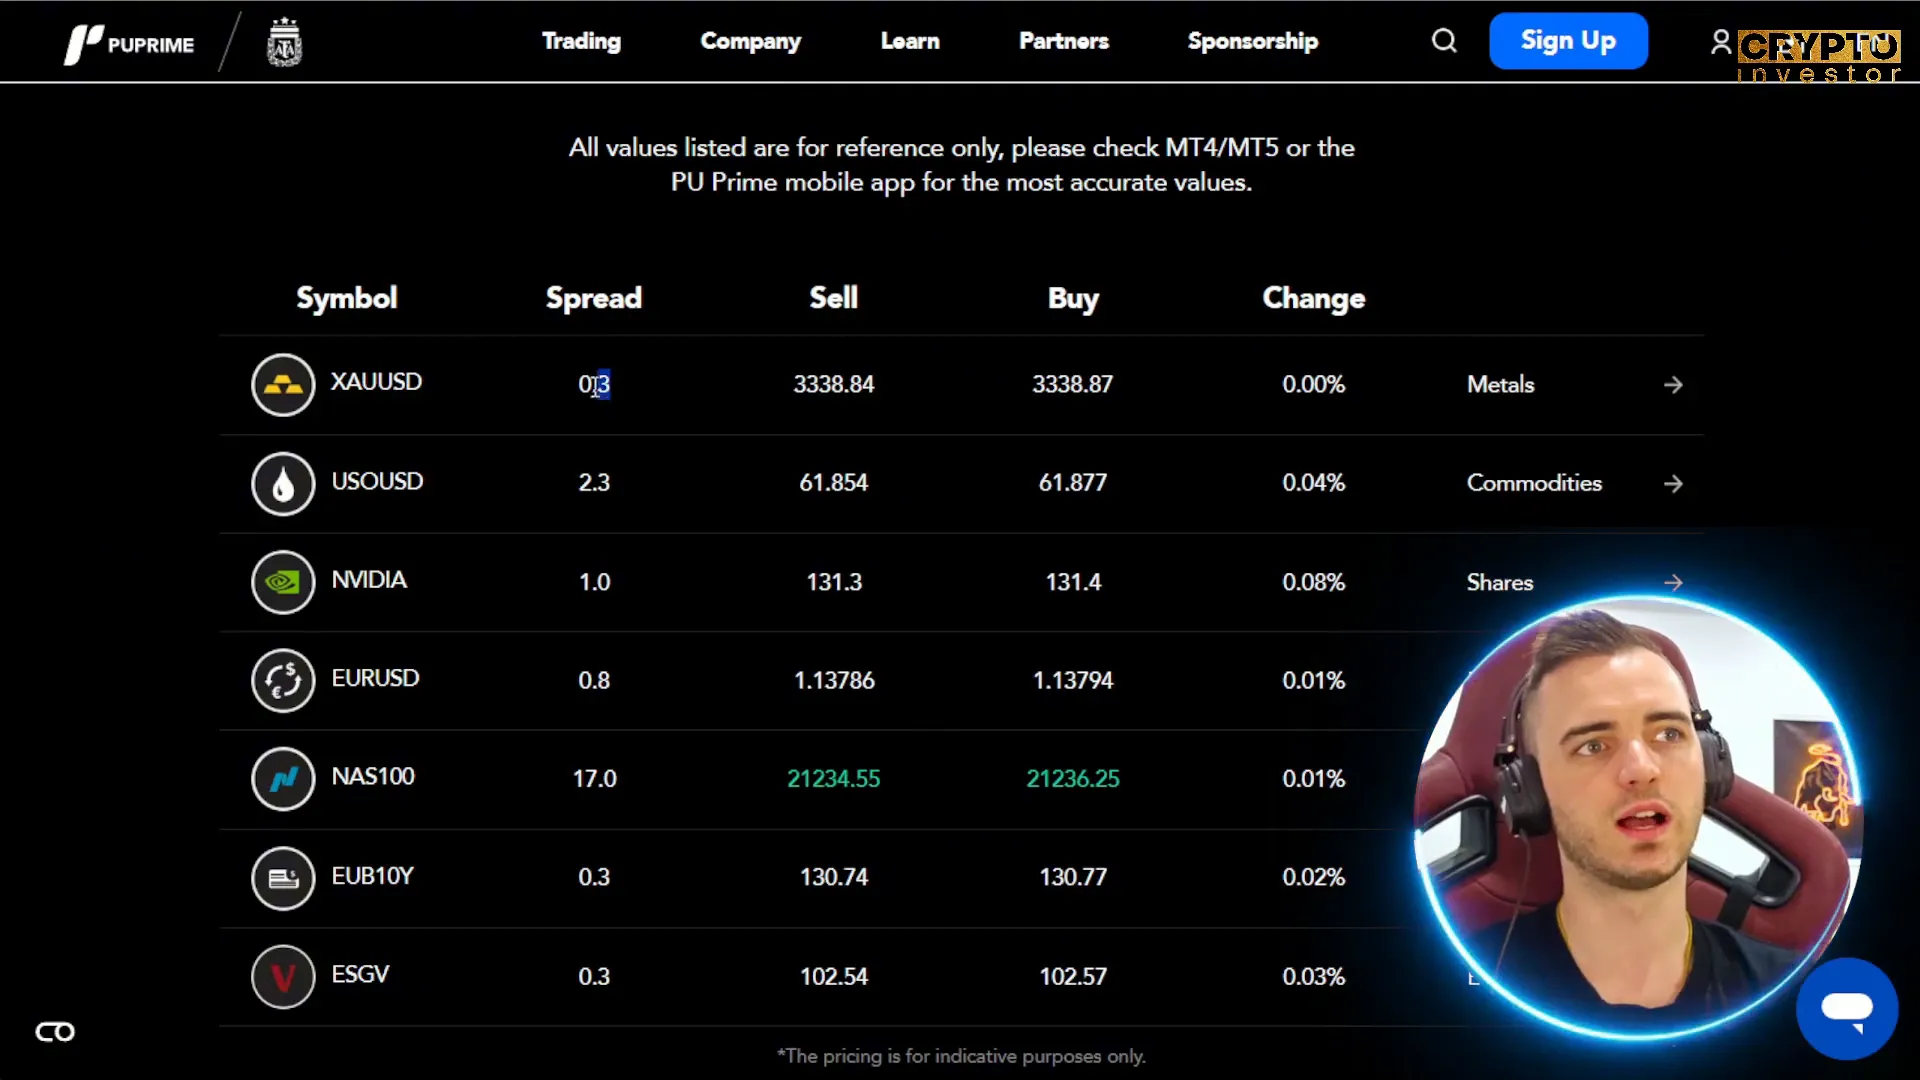Open the search magnifier icon
Viewport: 1920px width, 1080px height.
[x=1444, y=41]
